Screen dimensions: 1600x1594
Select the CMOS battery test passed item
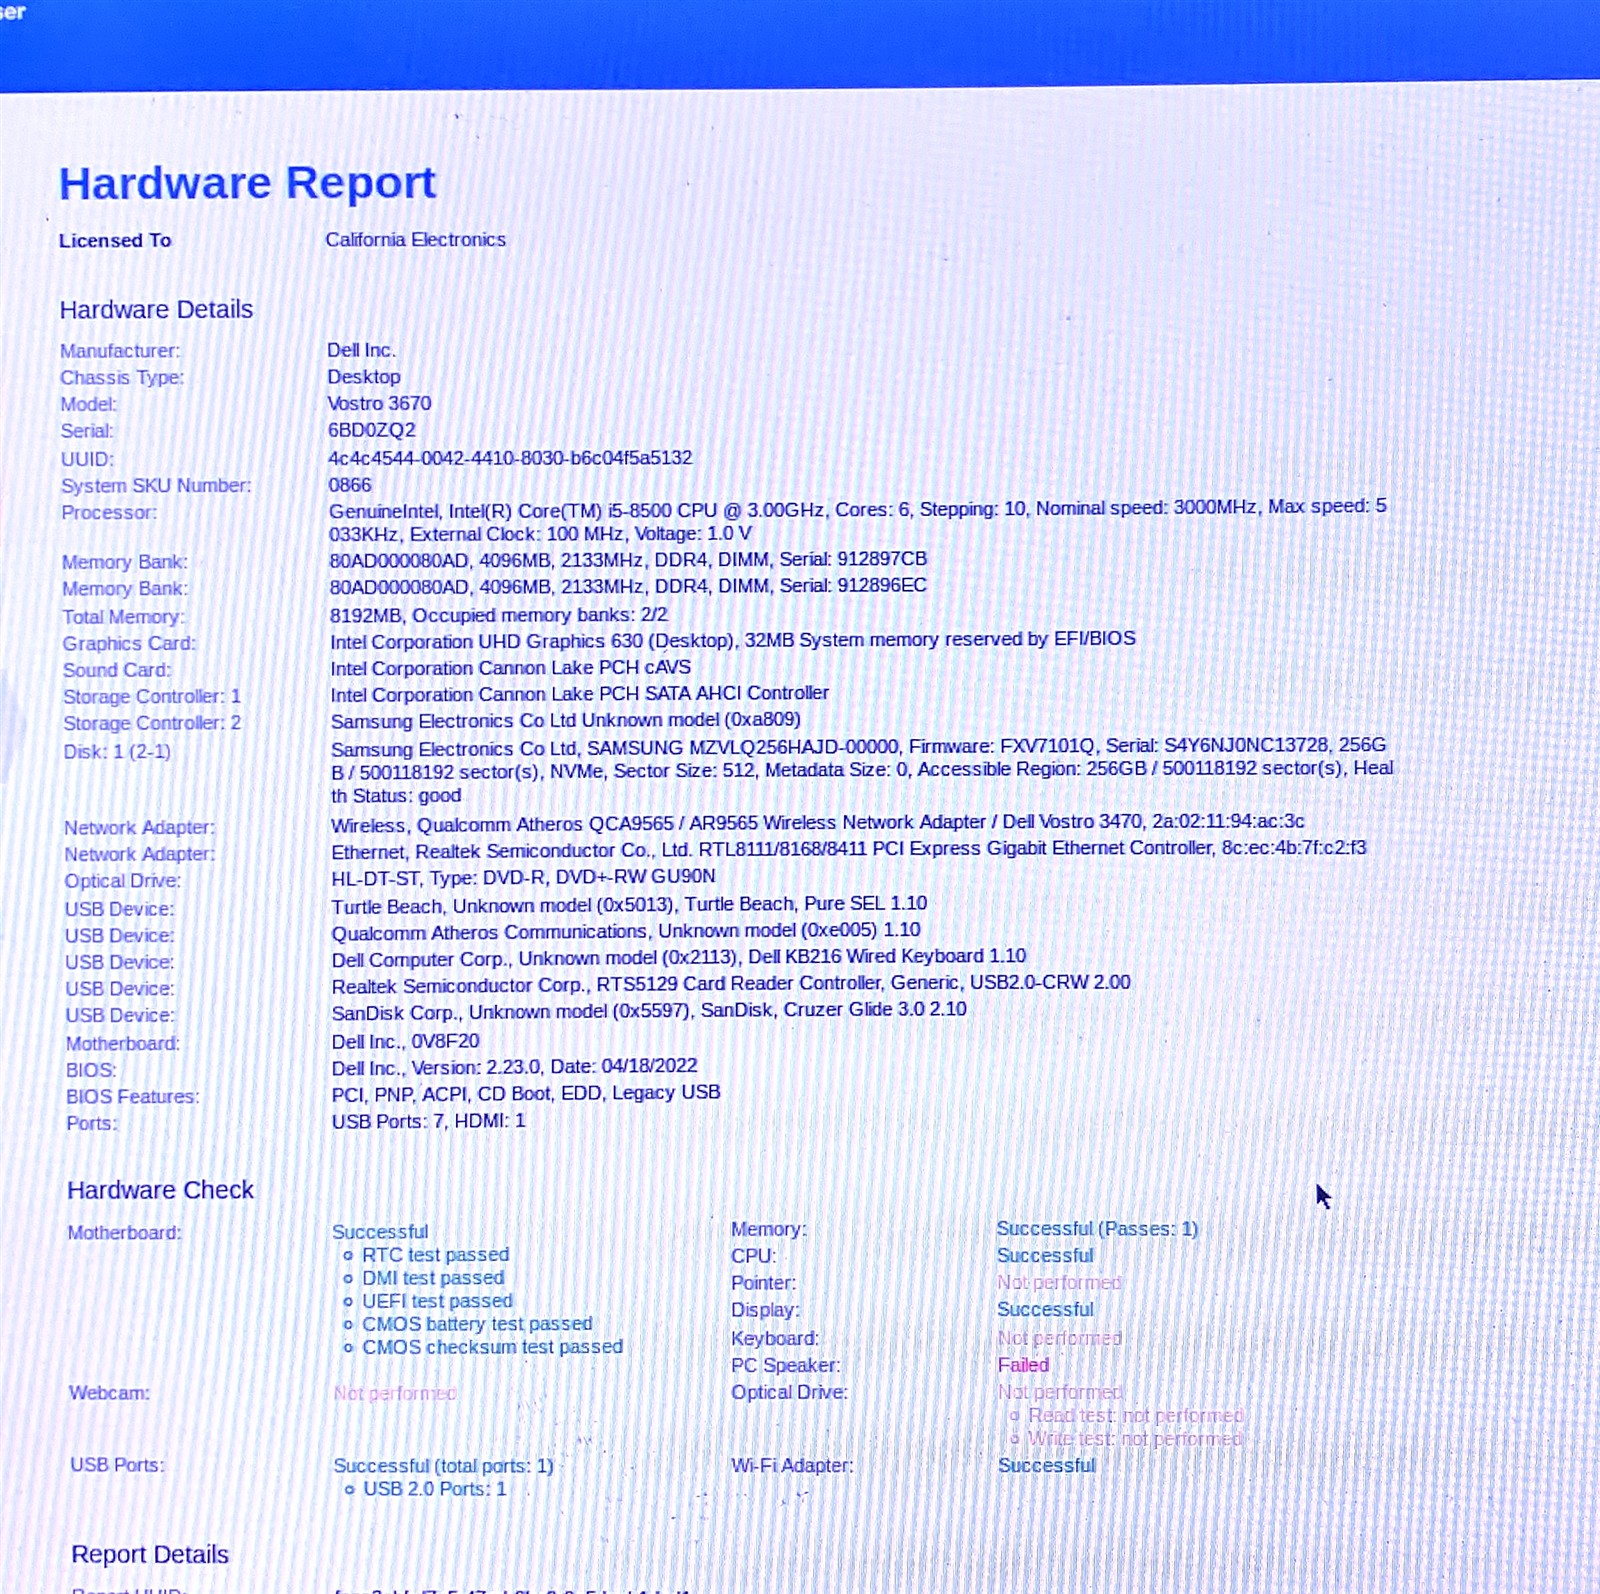[476, 1324]
